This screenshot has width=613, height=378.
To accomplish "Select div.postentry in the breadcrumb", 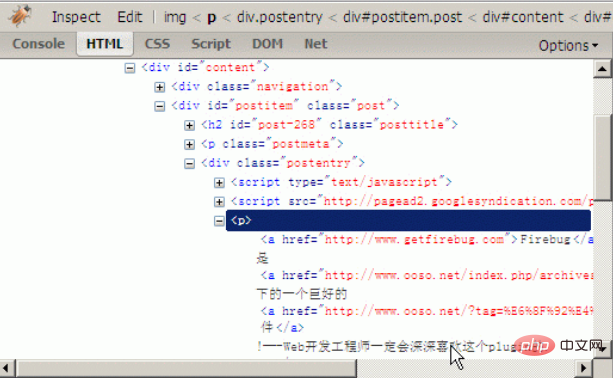I will (x=280, y=17).
